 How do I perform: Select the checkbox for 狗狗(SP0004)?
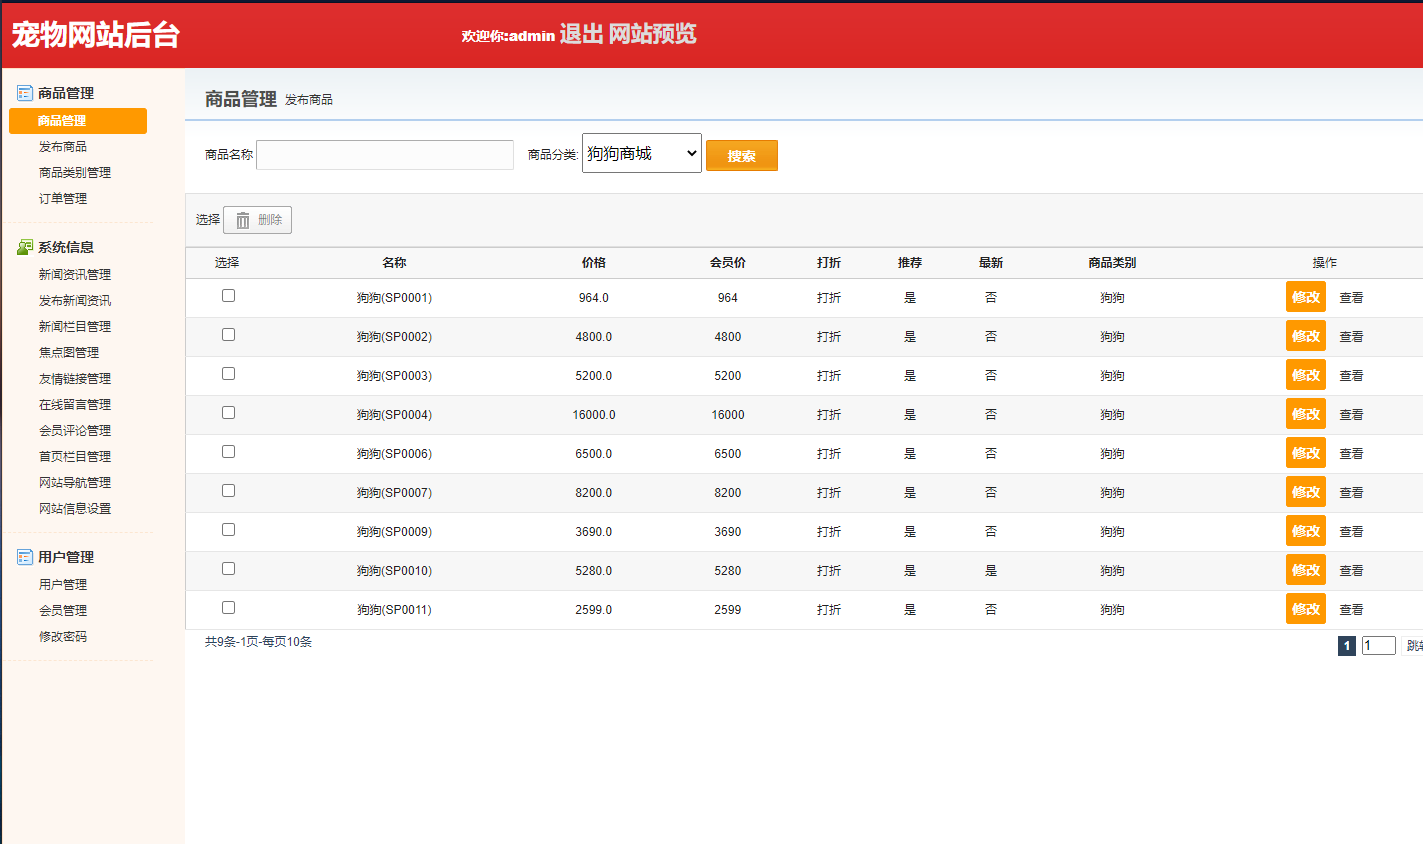point(228,413)
